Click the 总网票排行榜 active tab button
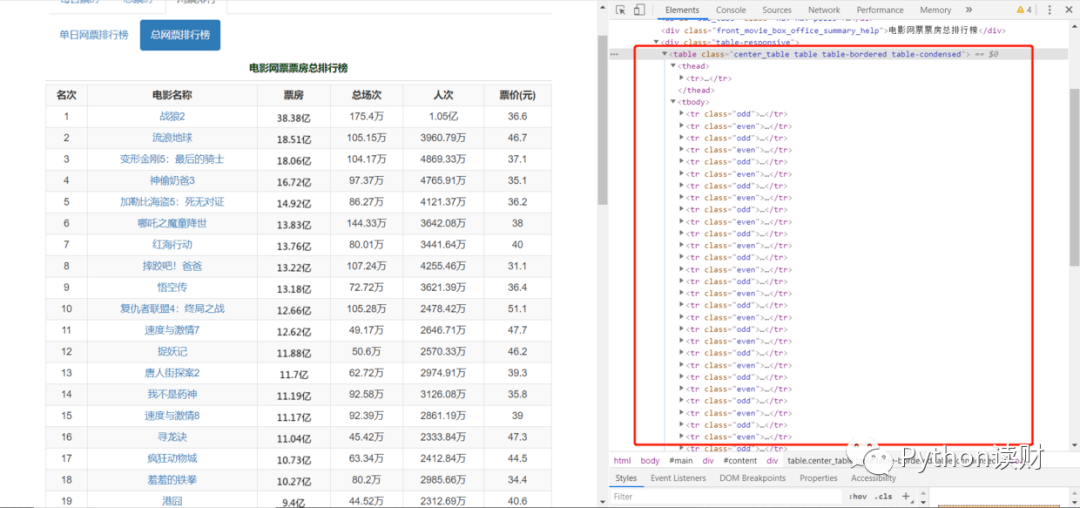1080x508 pixels. [180, 34]
